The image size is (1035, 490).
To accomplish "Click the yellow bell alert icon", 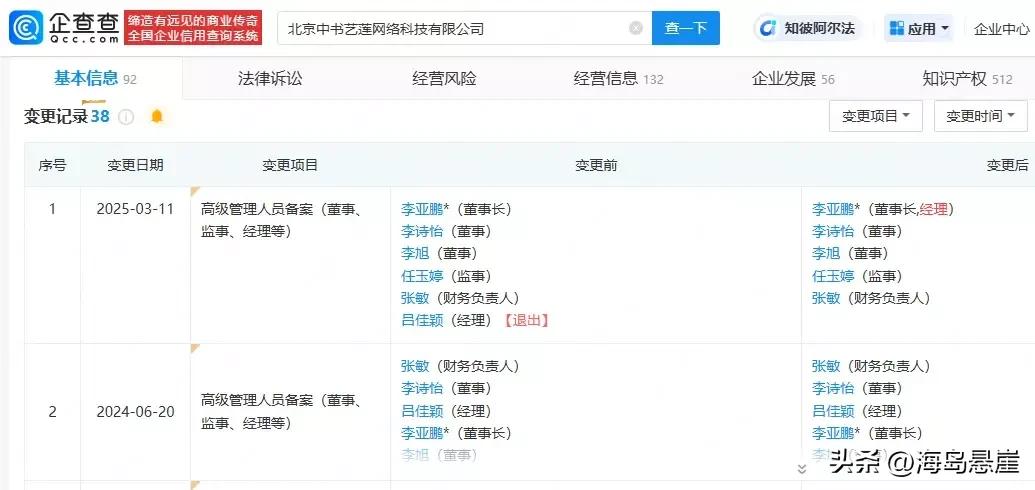I will 156,116.
